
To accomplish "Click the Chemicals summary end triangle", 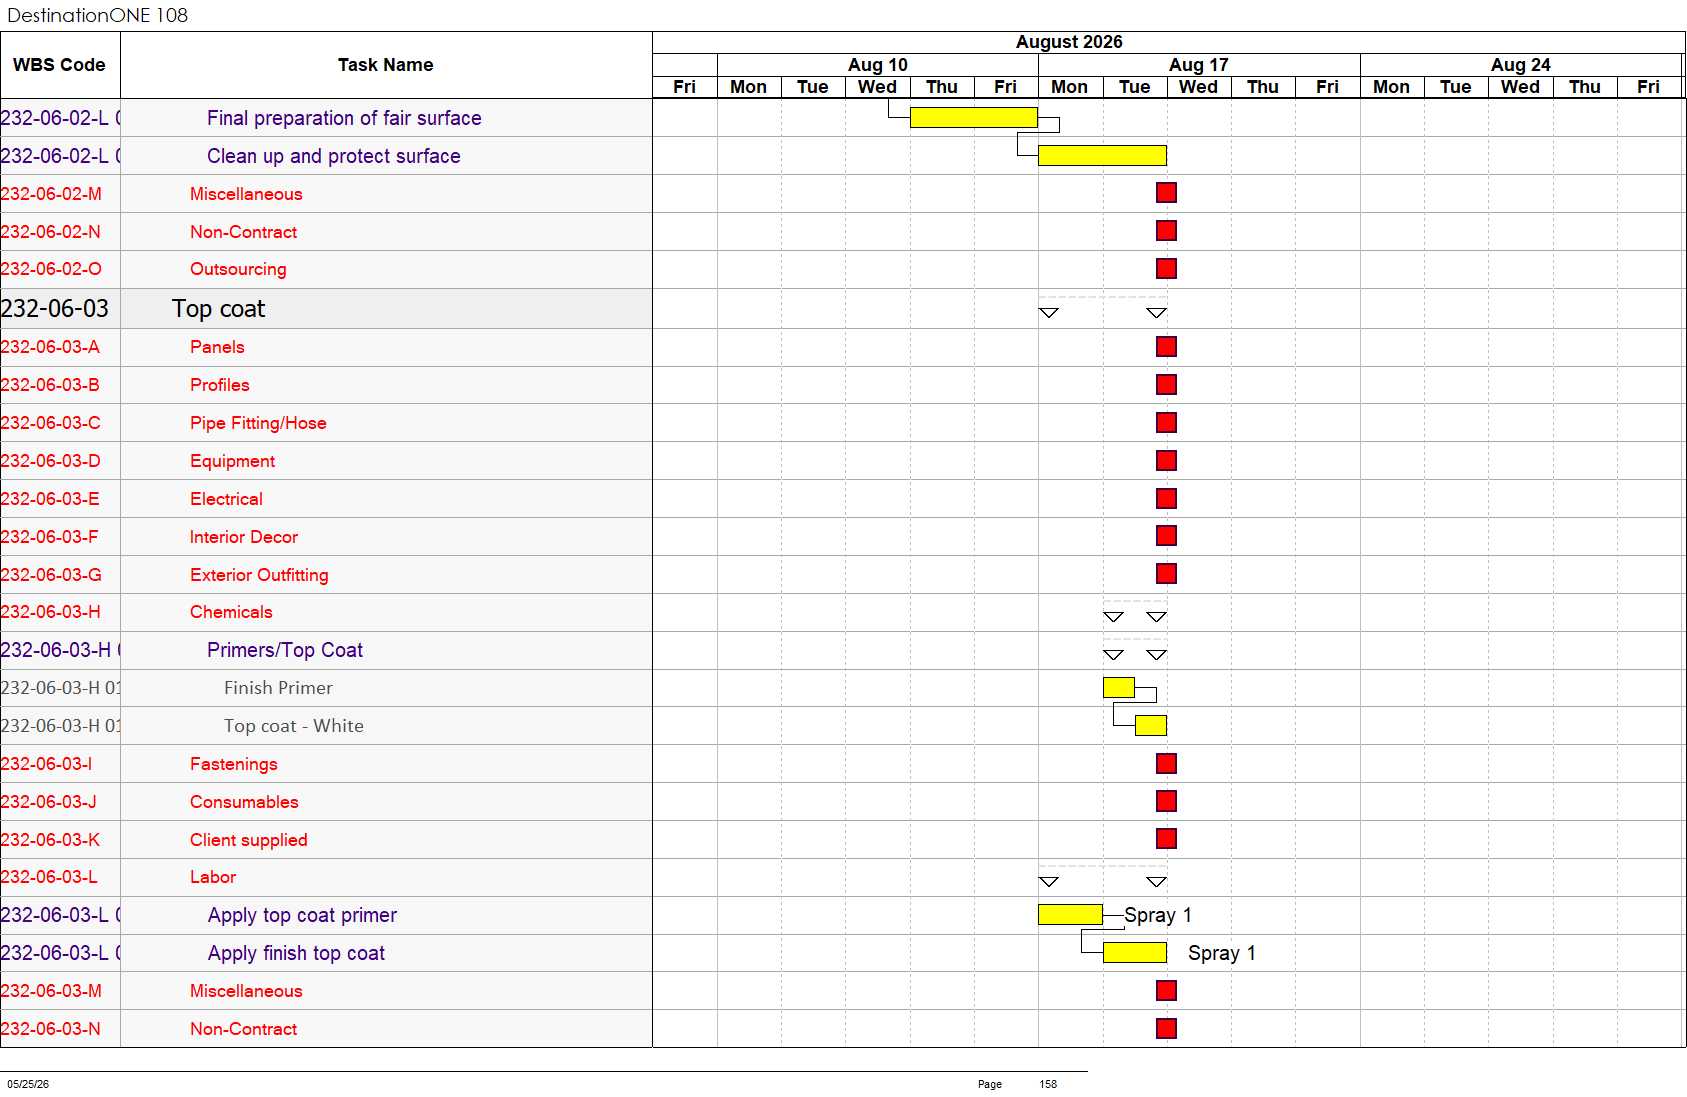I will tap(1156, 617).
